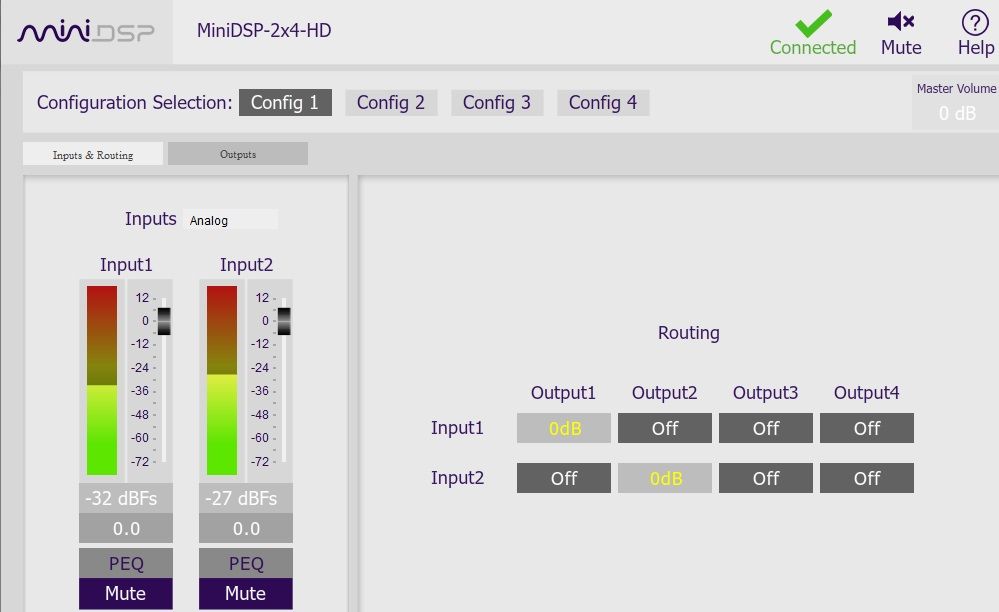Click the Input1 level meter bar
999x612 pixels.
pos(102,380)
